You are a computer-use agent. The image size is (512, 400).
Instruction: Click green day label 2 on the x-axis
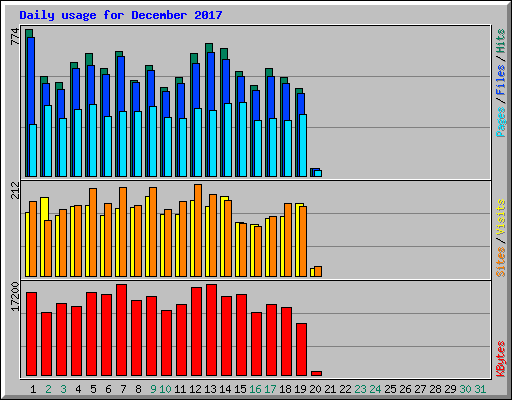pyautogui.click(x=48, y=389)
